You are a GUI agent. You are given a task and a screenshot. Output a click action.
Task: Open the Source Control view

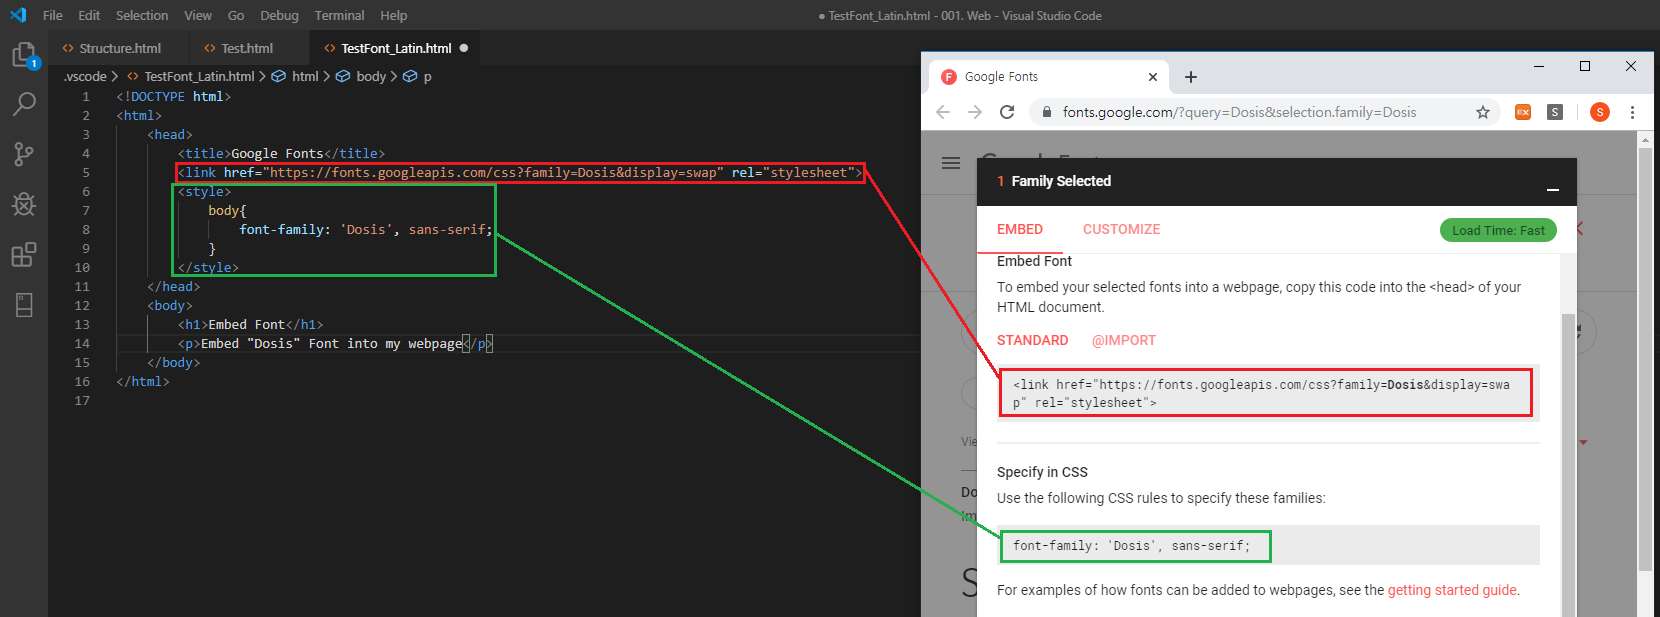tap(24, 154)
